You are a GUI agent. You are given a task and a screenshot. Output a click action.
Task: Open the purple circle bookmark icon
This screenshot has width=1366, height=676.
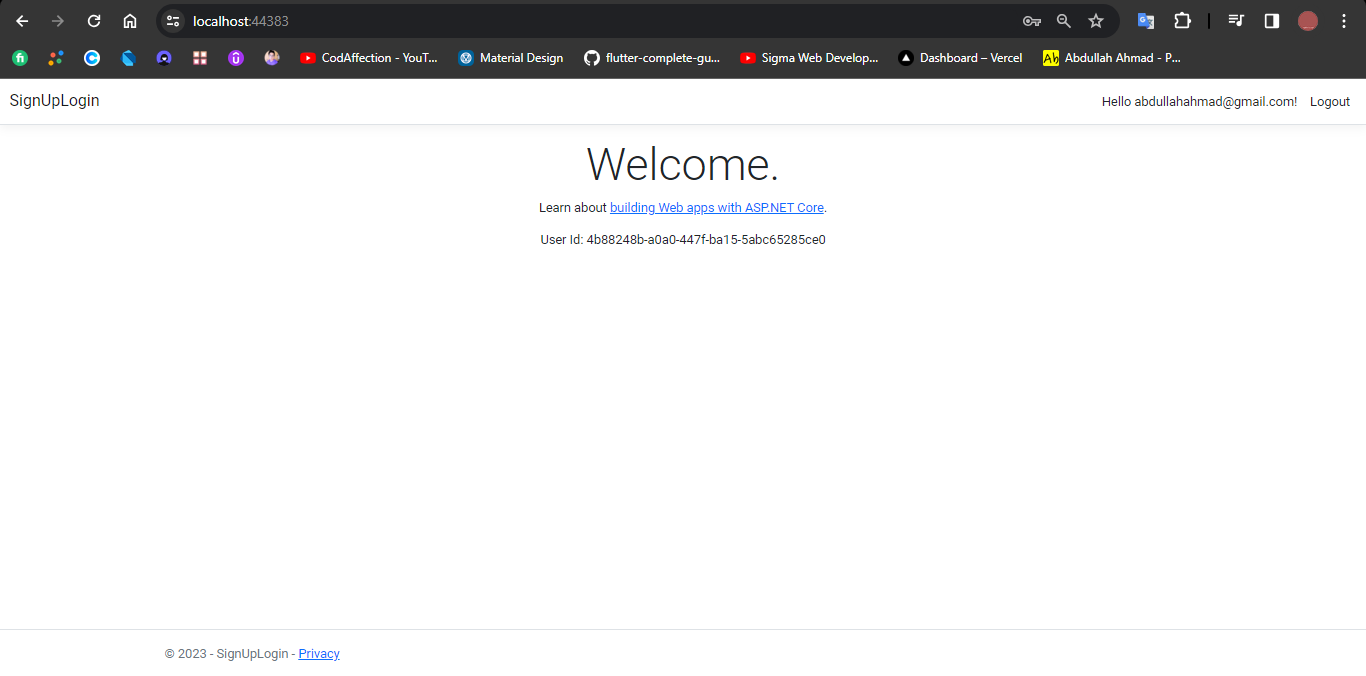(236, 58)
